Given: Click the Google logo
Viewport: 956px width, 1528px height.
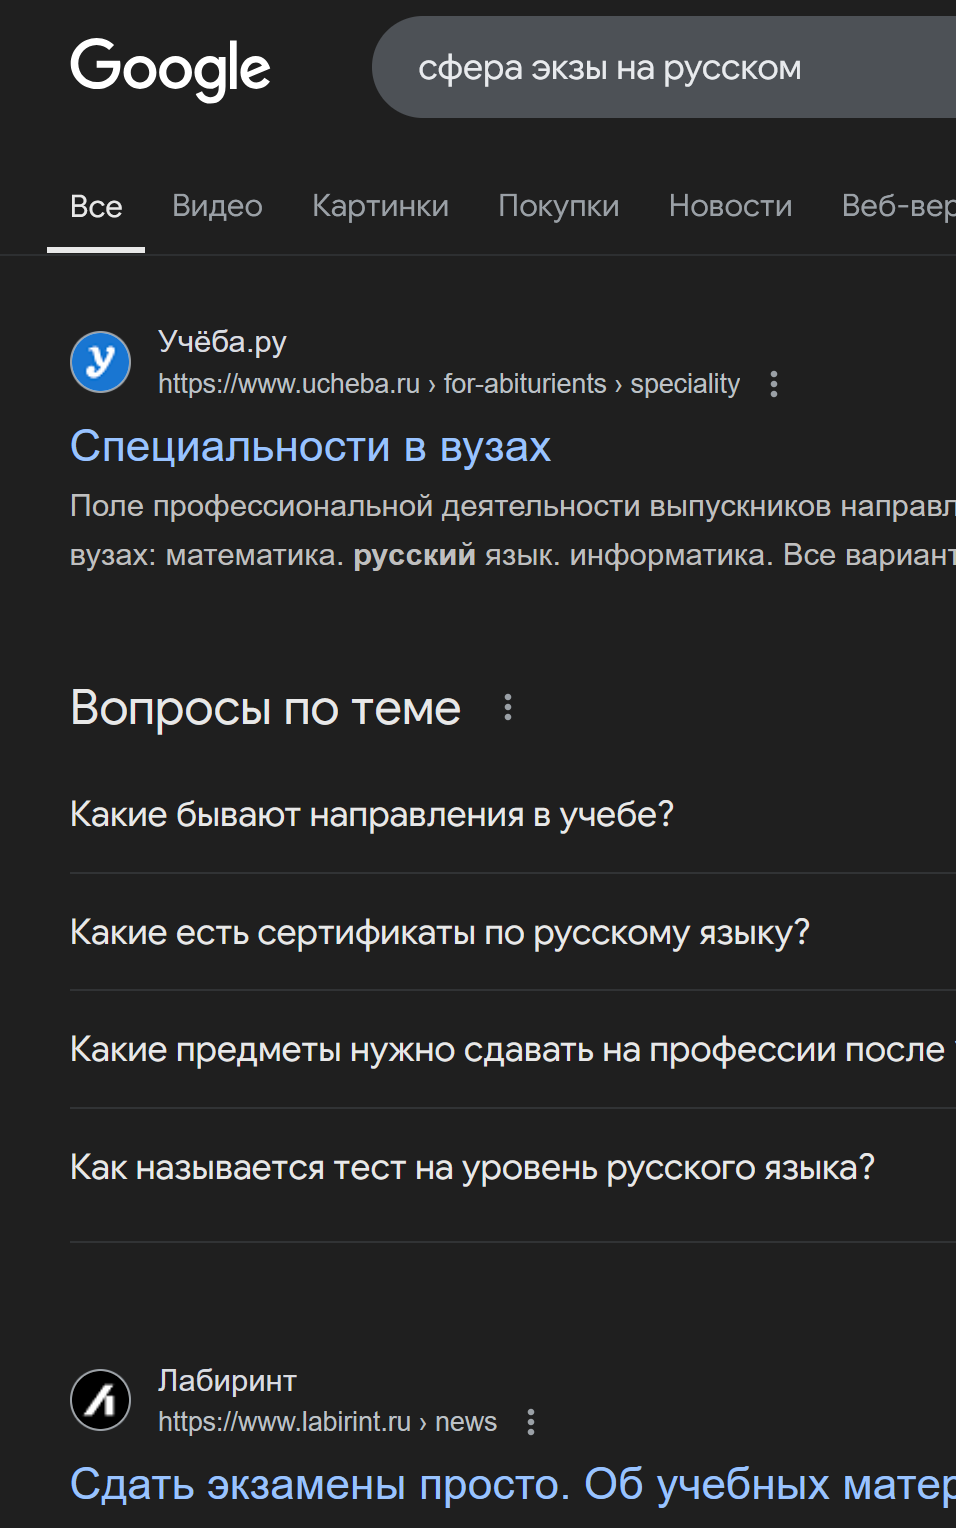Looking at the screenshot, I should [170, 69].
